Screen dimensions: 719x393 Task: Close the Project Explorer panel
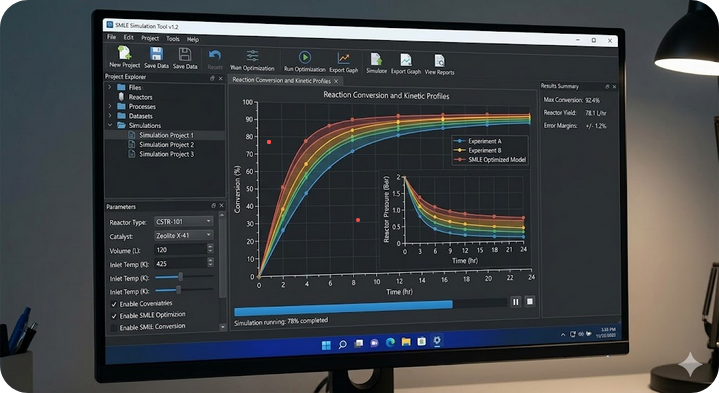pyautogui.click(x=221, y=78)
